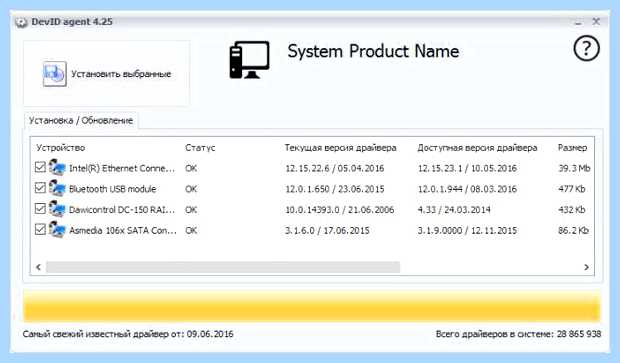Click the Intel Ethernet device icon
Image resolution: width=620 pixels, height=363 pixels.
[x=57, y=167]
